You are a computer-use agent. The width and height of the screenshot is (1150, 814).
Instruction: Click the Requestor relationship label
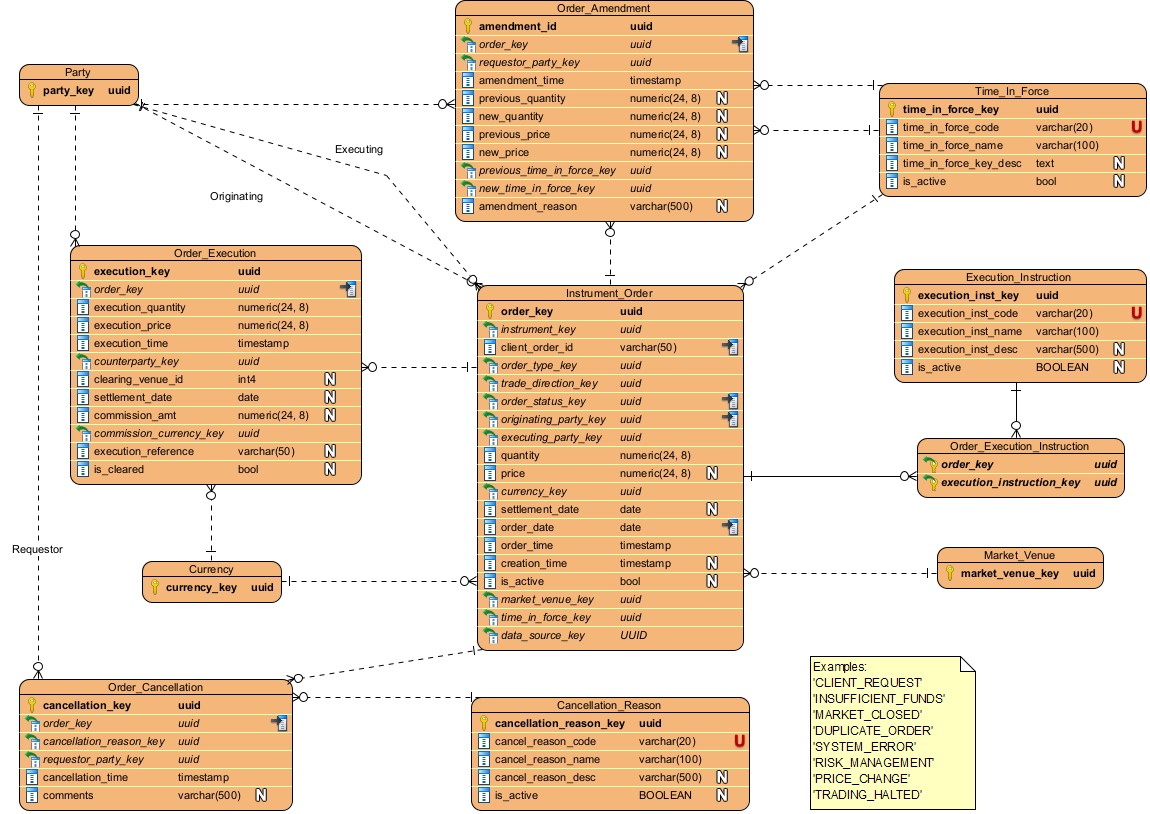tap(38, 549)
